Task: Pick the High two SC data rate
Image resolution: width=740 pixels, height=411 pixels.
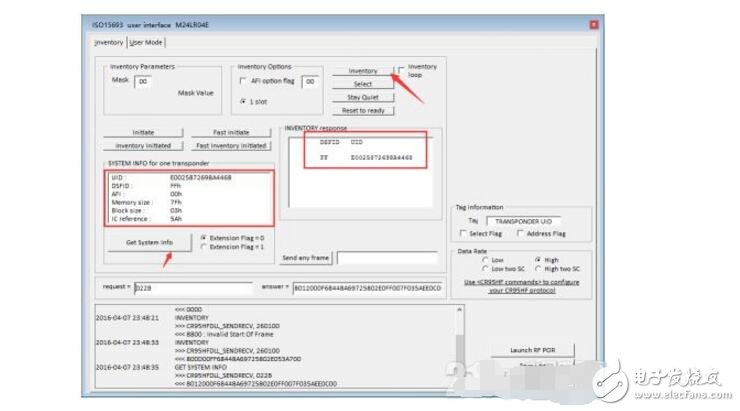Action: (x=539, y=269)
